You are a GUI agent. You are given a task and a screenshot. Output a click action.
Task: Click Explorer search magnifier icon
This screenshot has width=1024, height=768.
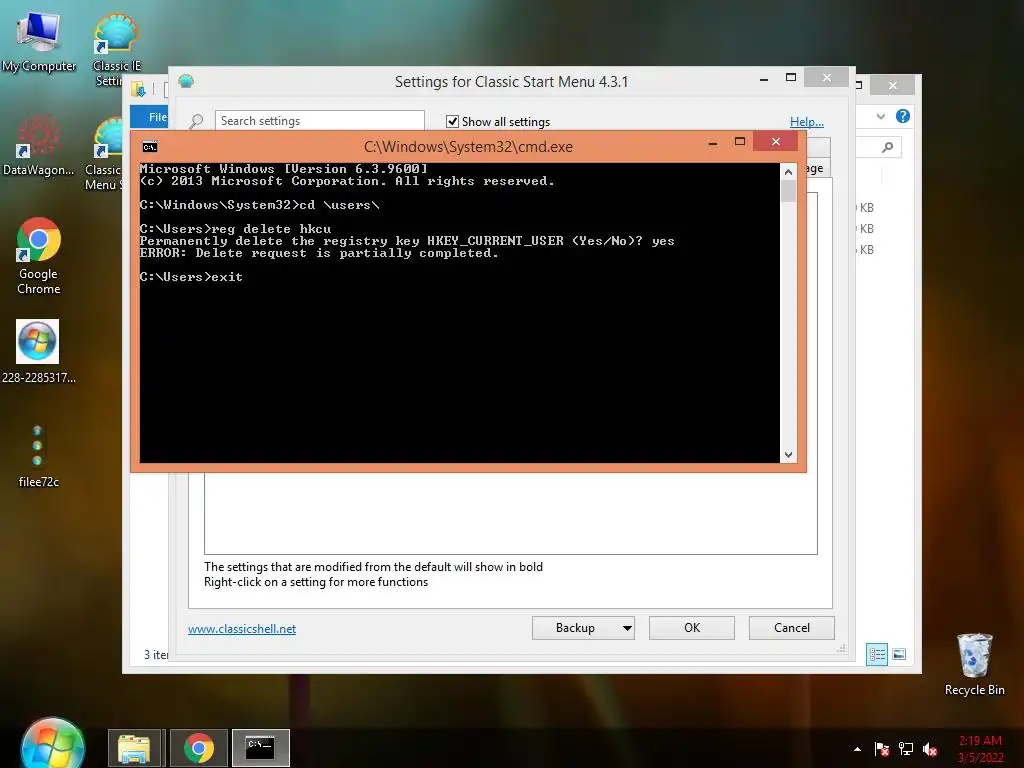(x=887, y=148)
